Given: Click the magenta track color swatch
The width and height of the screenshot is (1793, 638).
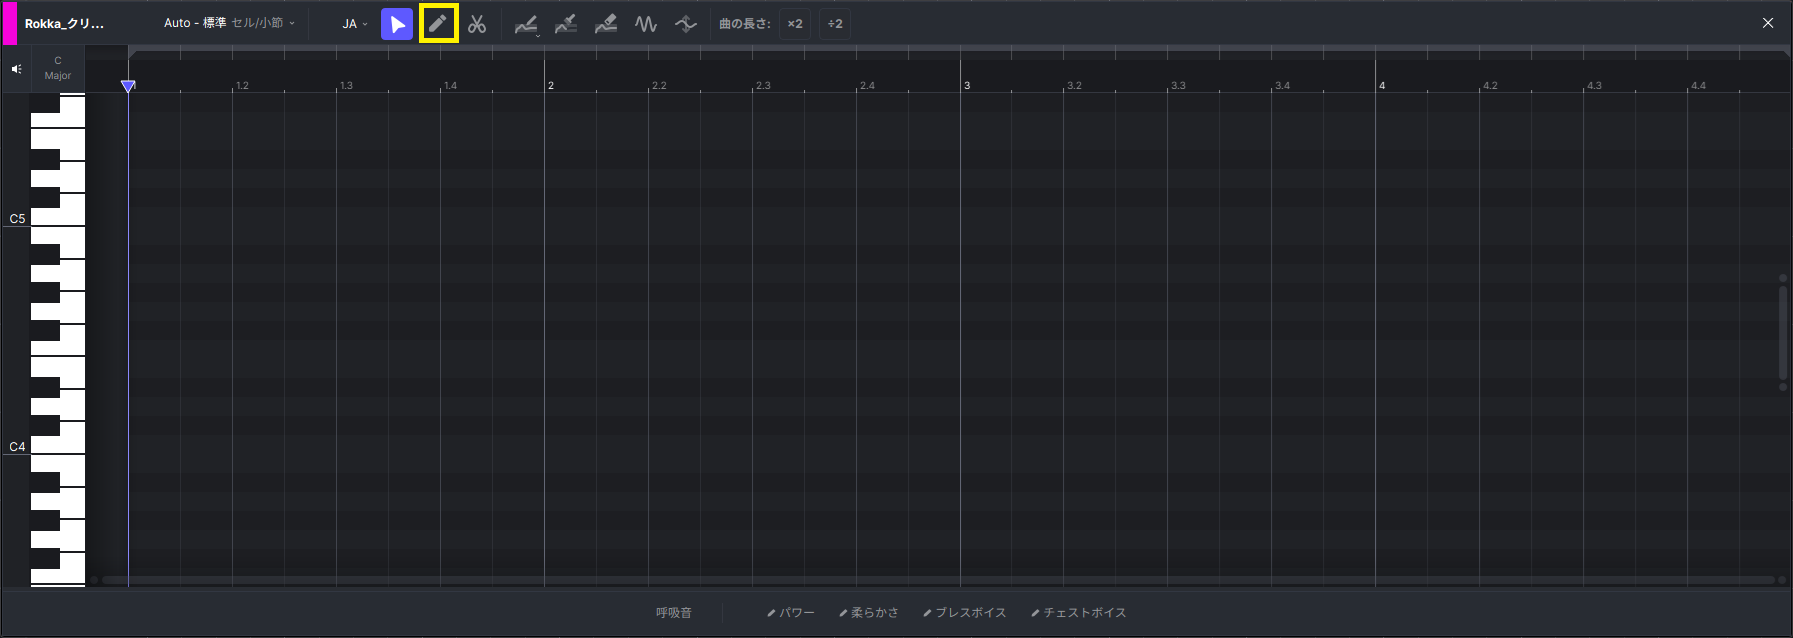Looking at the screenshot, I should pos(10,23).
